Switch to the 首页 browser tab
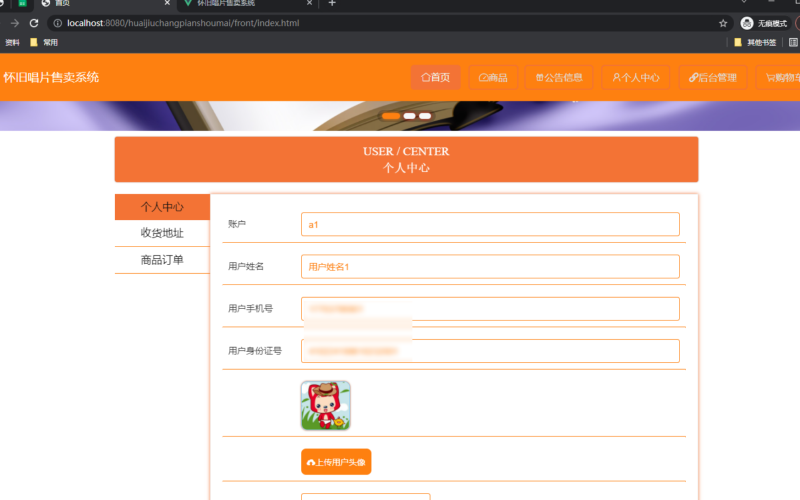 105,4
